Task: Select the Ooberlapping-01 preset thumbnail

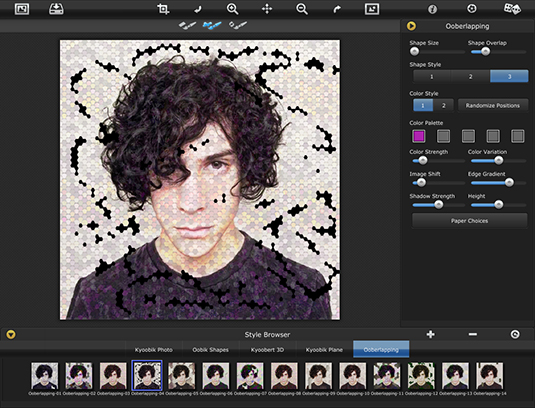Action: click(45, 376)
